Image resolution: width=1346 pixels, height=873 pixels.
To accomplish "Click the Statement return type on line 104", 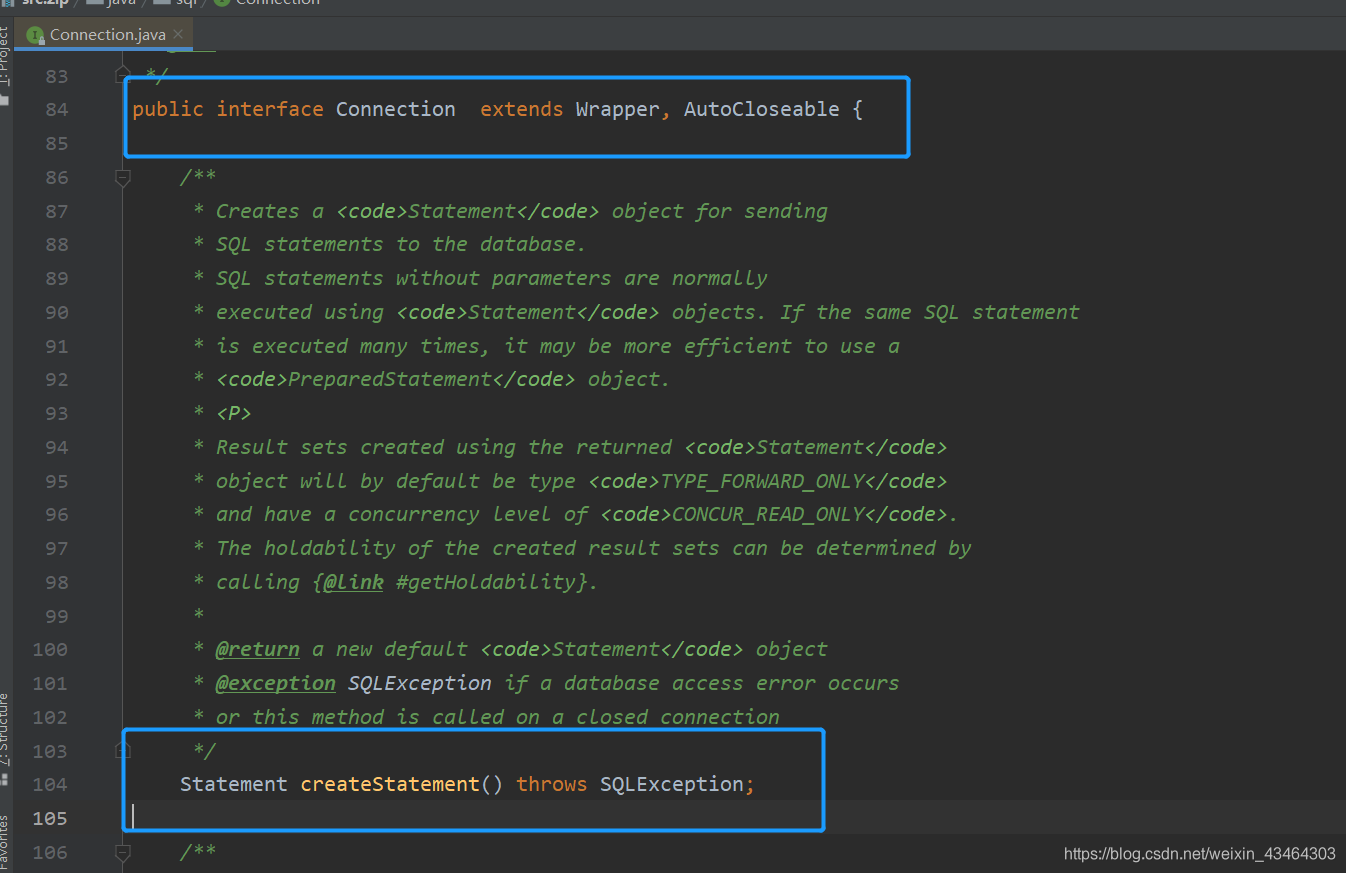I will point(233,784).
